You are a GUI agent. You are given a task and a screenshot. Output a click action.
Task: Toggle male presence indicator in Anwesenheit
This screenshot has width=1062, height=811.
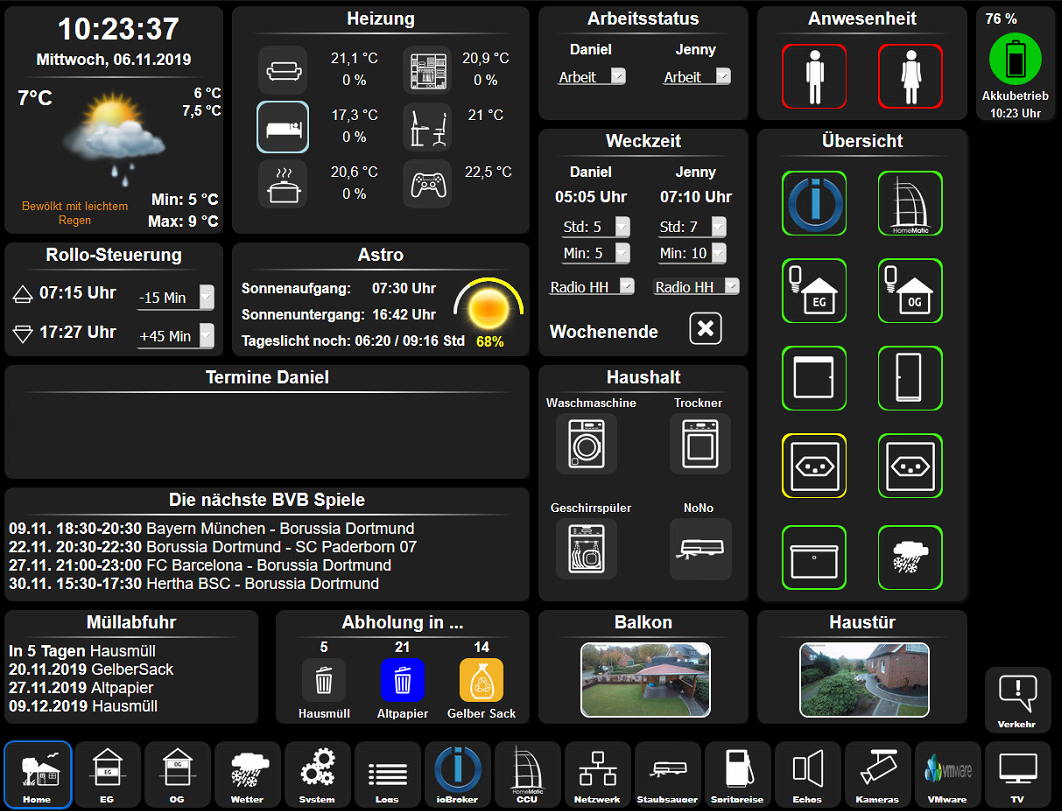(814, 77)
